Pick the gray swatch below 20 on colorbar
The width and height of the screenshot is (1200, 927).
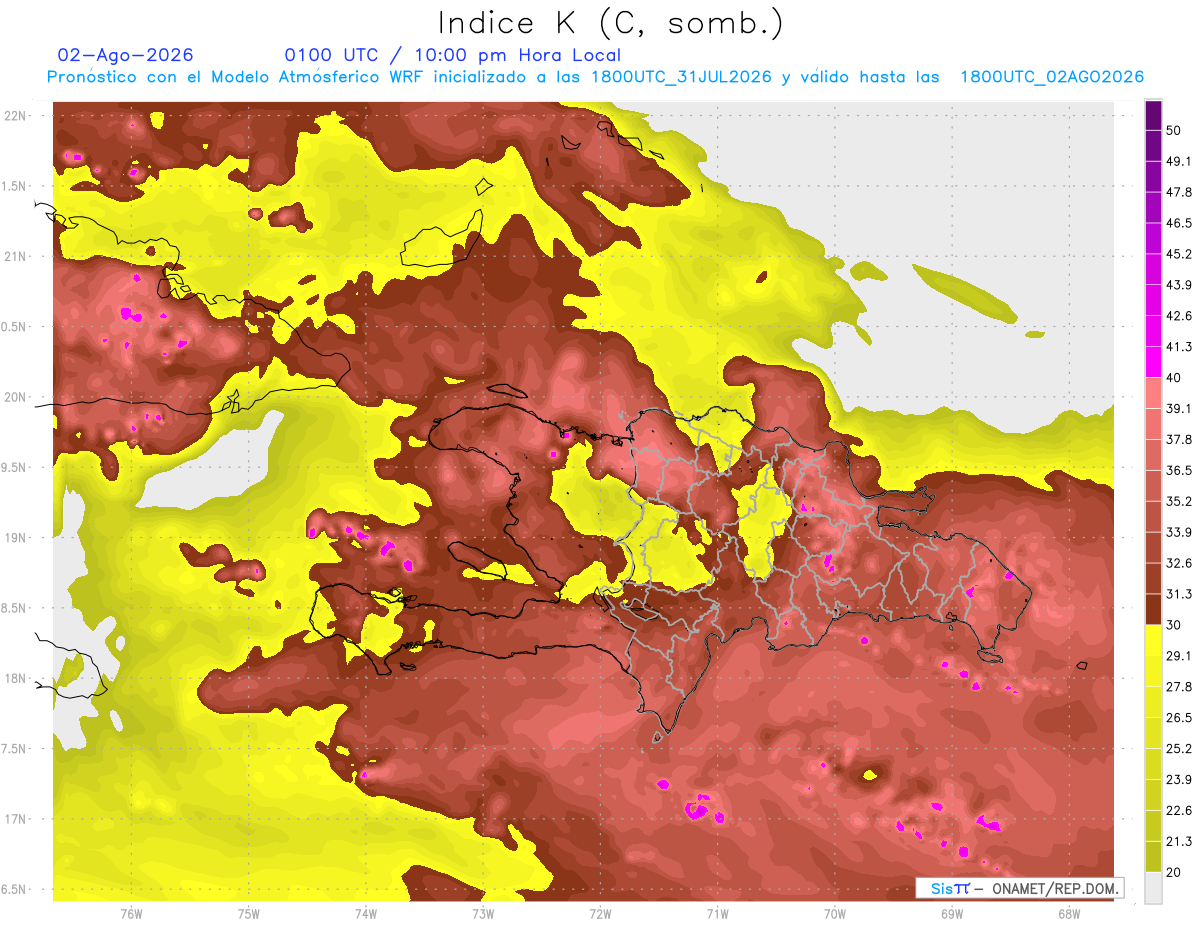point(1153,888)
